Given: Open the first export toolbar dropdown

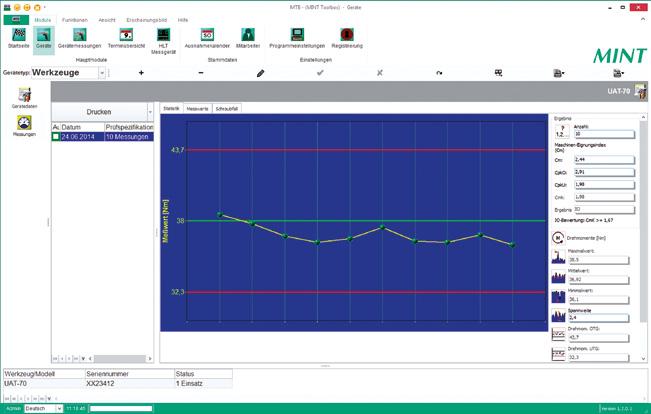Looking at the screenshot, I should pos(559,73).
